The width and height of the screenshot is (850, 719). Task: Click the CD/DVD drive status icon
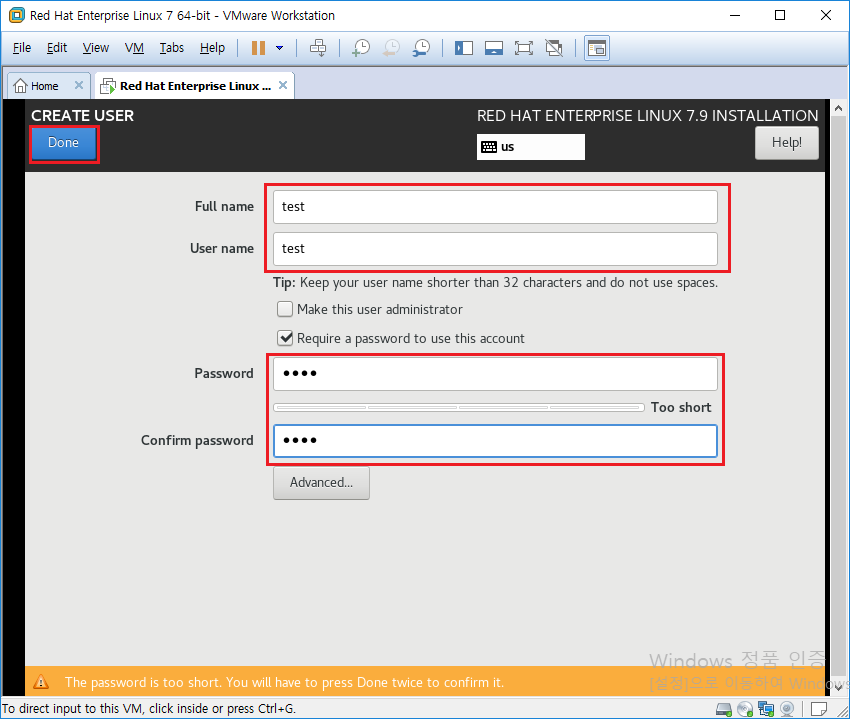click(745, 709)
